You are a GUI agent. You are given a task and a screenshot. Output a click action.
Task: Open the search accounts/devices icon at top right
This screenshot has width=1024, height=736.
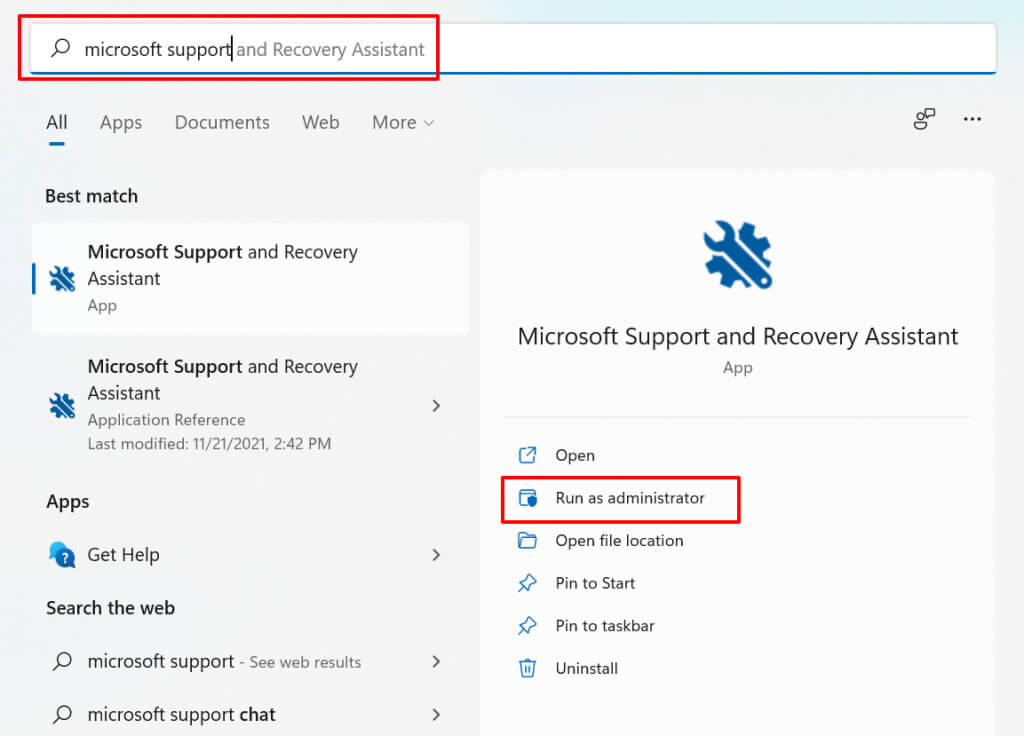[x=924, y=120]
